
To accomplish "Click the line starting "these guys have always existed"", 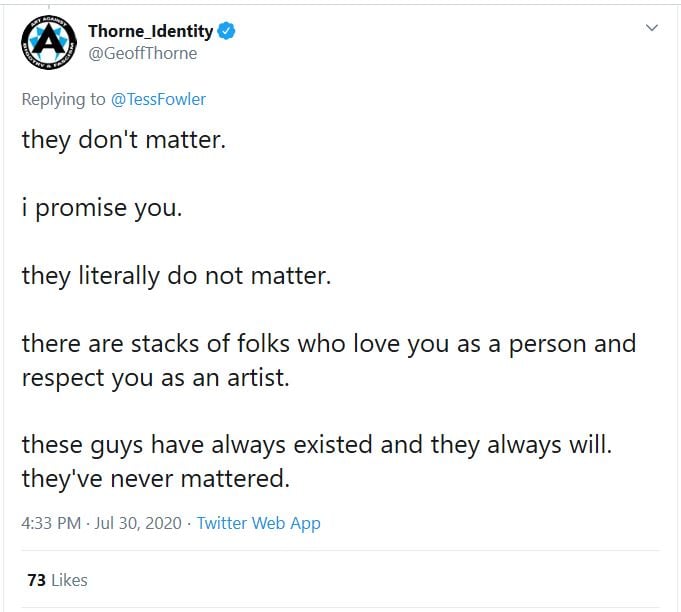I will coord(316,445).
